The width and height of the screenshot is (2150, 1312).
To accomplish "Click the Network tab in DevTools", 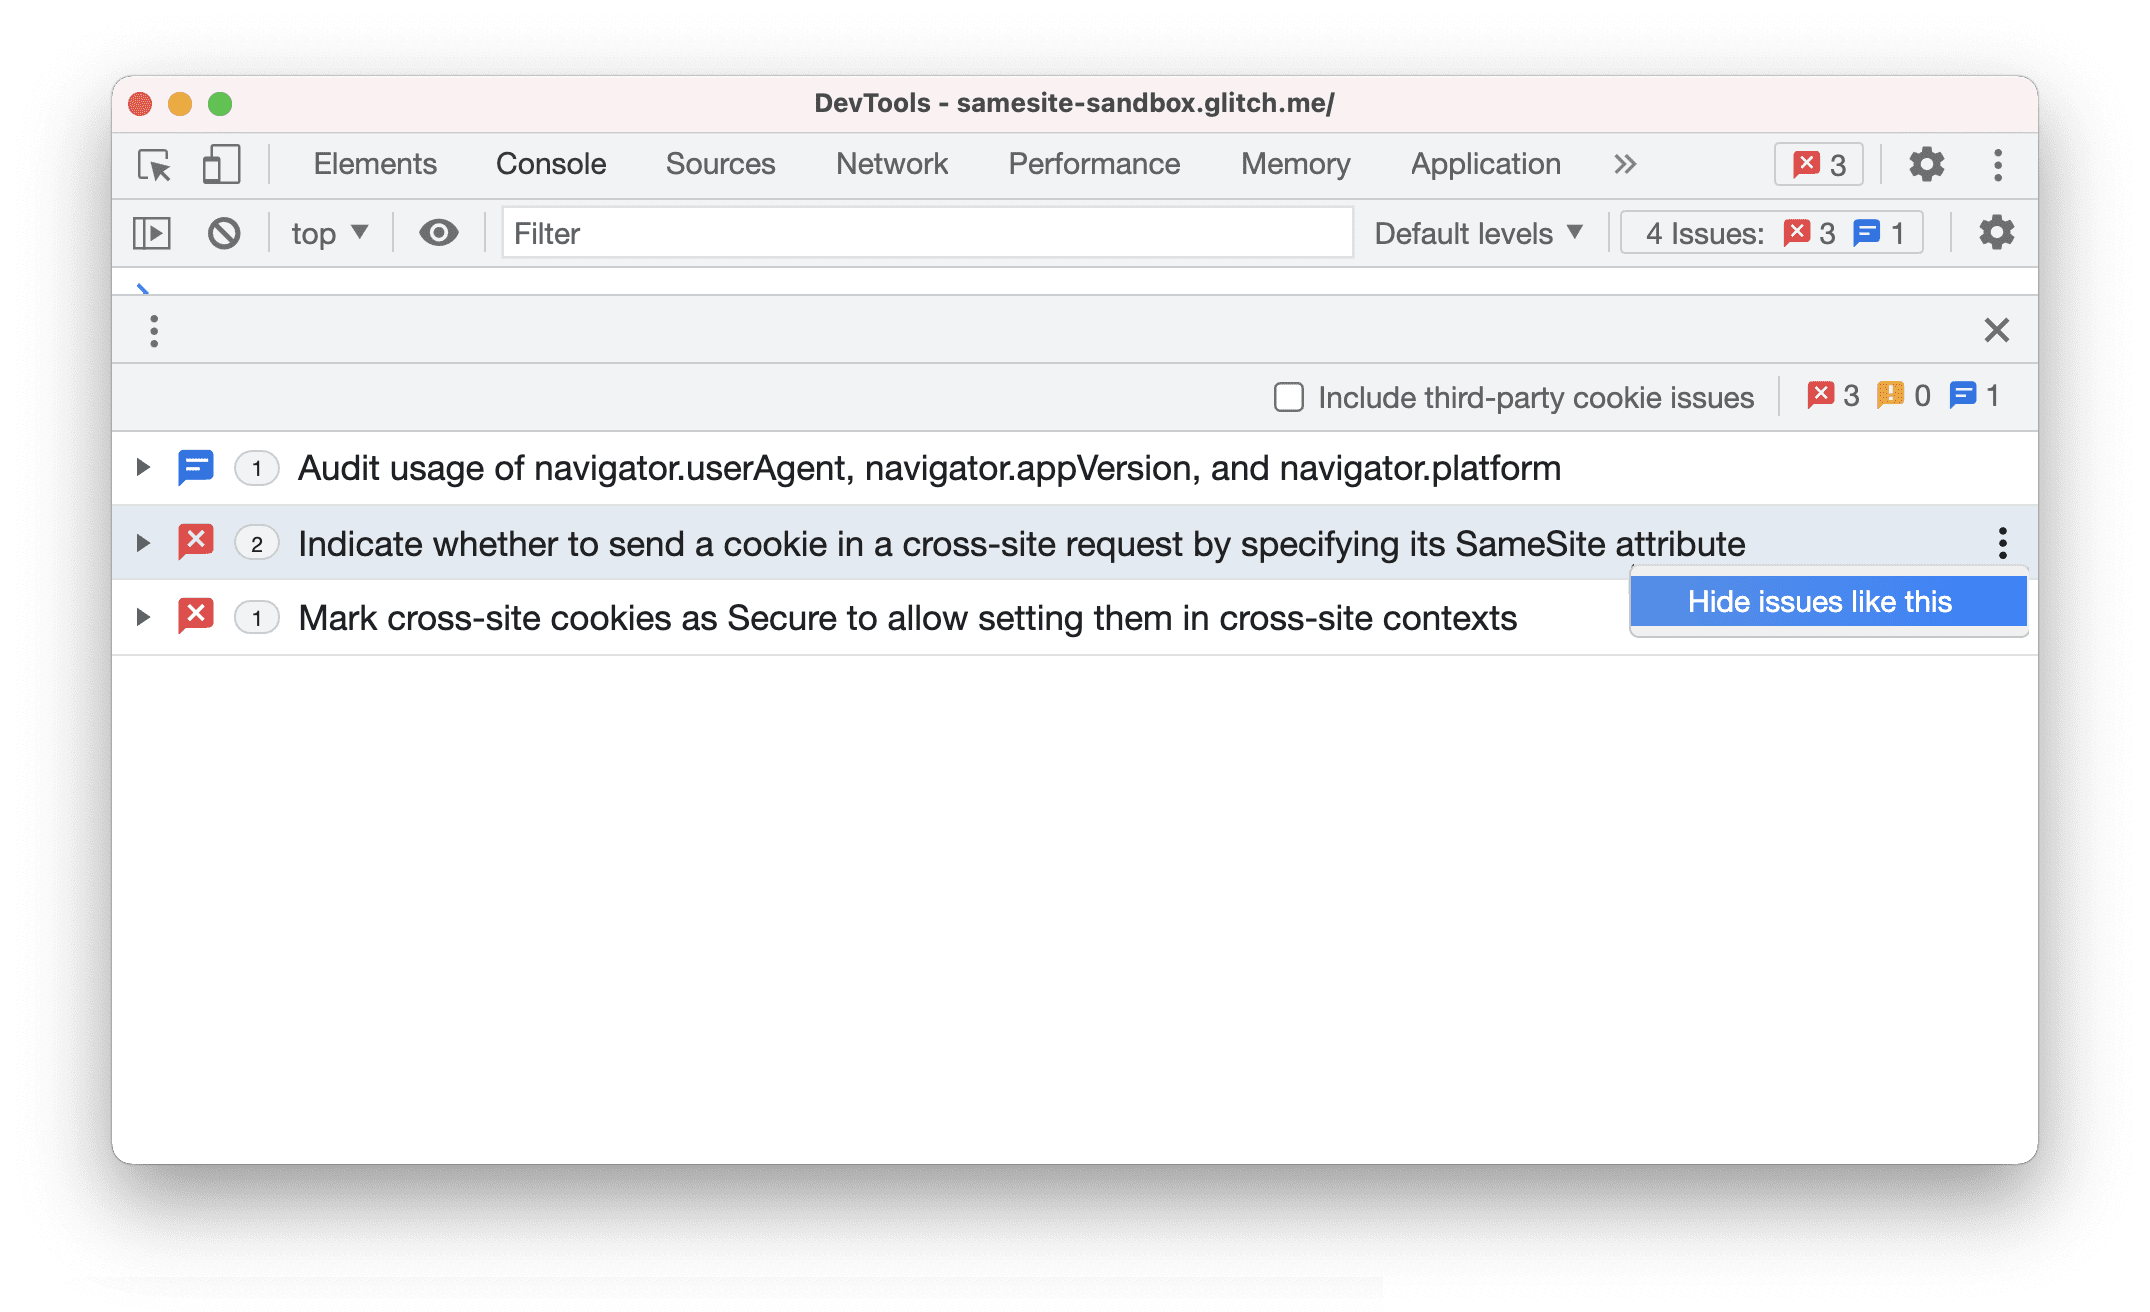I will (891, 164).
